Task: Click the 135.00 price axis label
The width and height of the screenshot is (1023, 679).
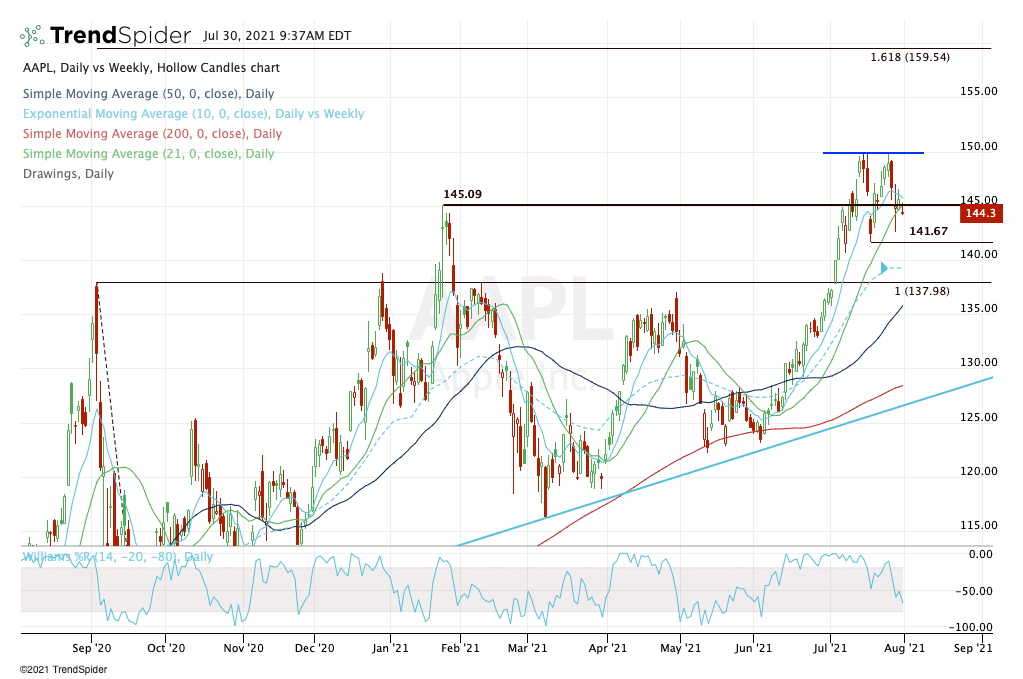Action: (978, 309)
